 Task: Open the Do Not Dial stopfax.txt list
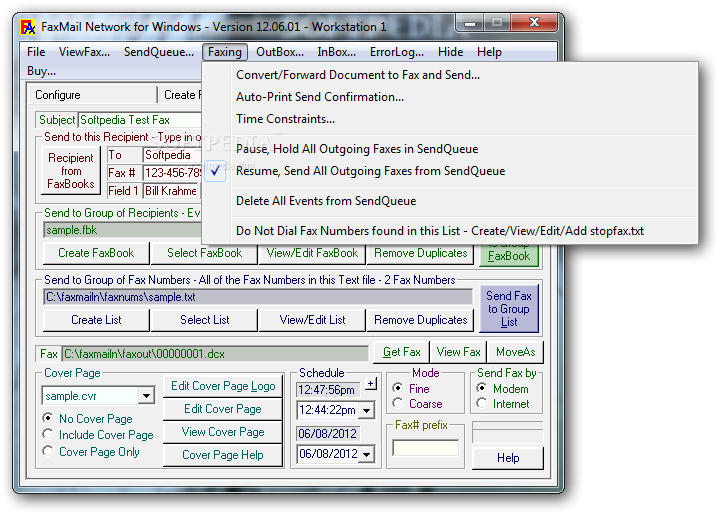point(450,231)
